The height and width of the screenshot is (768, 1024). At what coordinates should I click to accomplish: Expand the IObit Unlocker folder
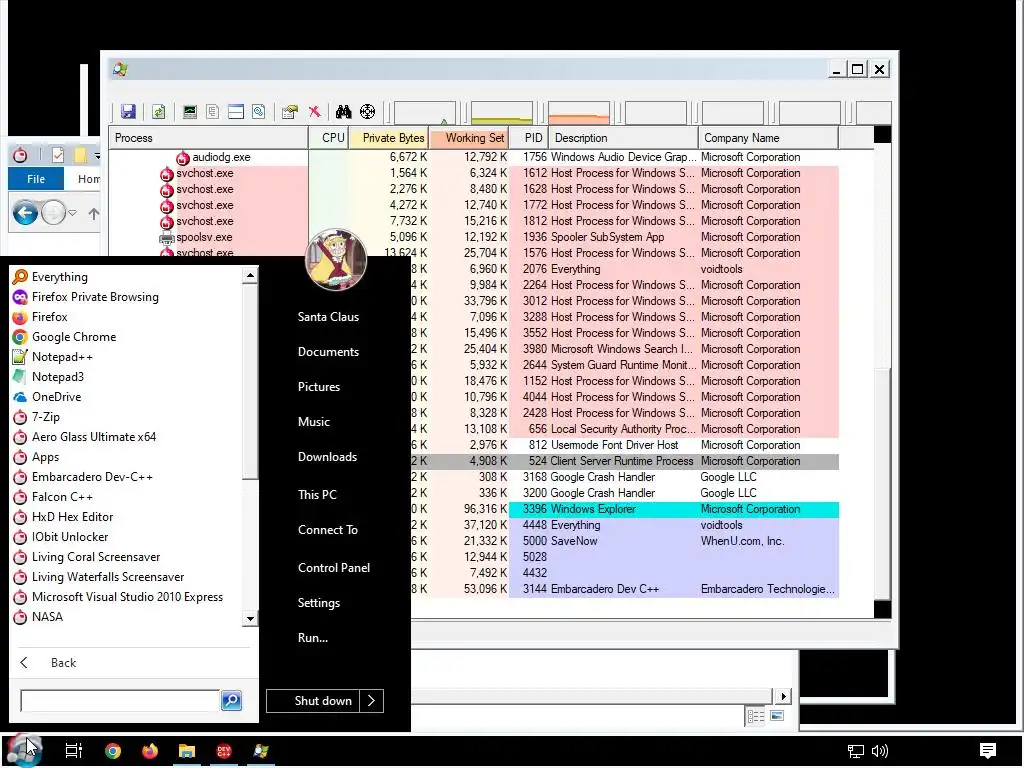coord(127,537)
